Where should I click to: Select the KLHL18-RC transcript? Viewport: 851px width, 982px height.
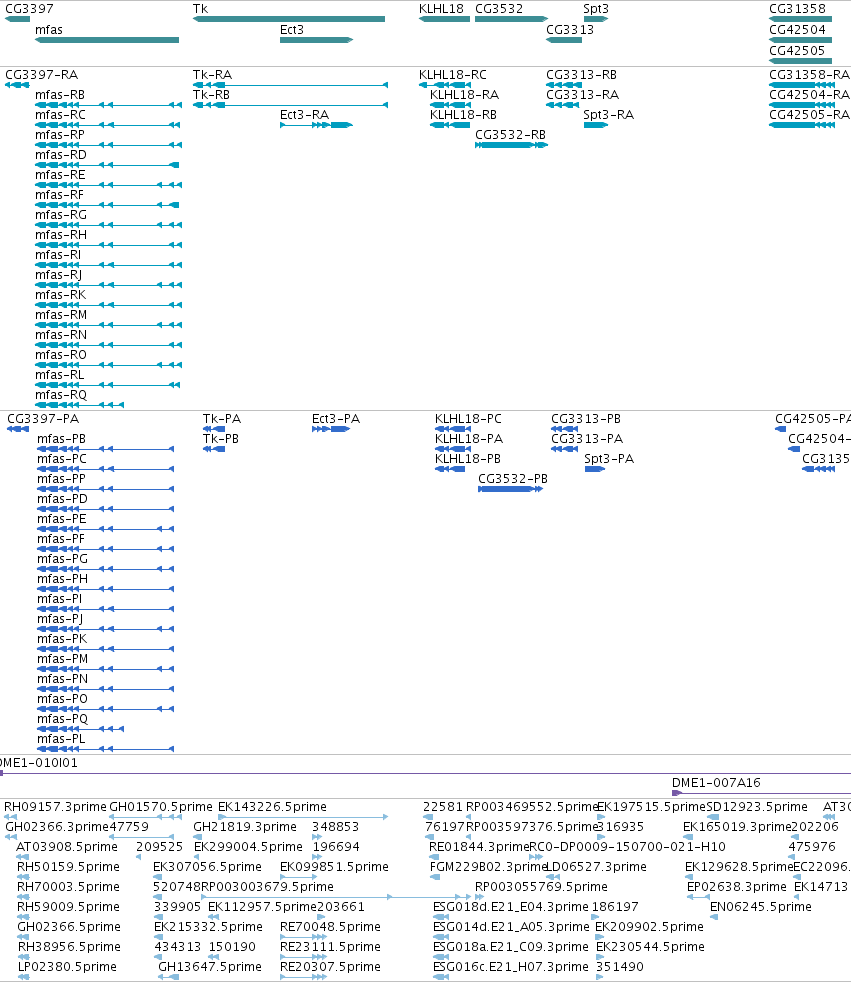point(445,85)
